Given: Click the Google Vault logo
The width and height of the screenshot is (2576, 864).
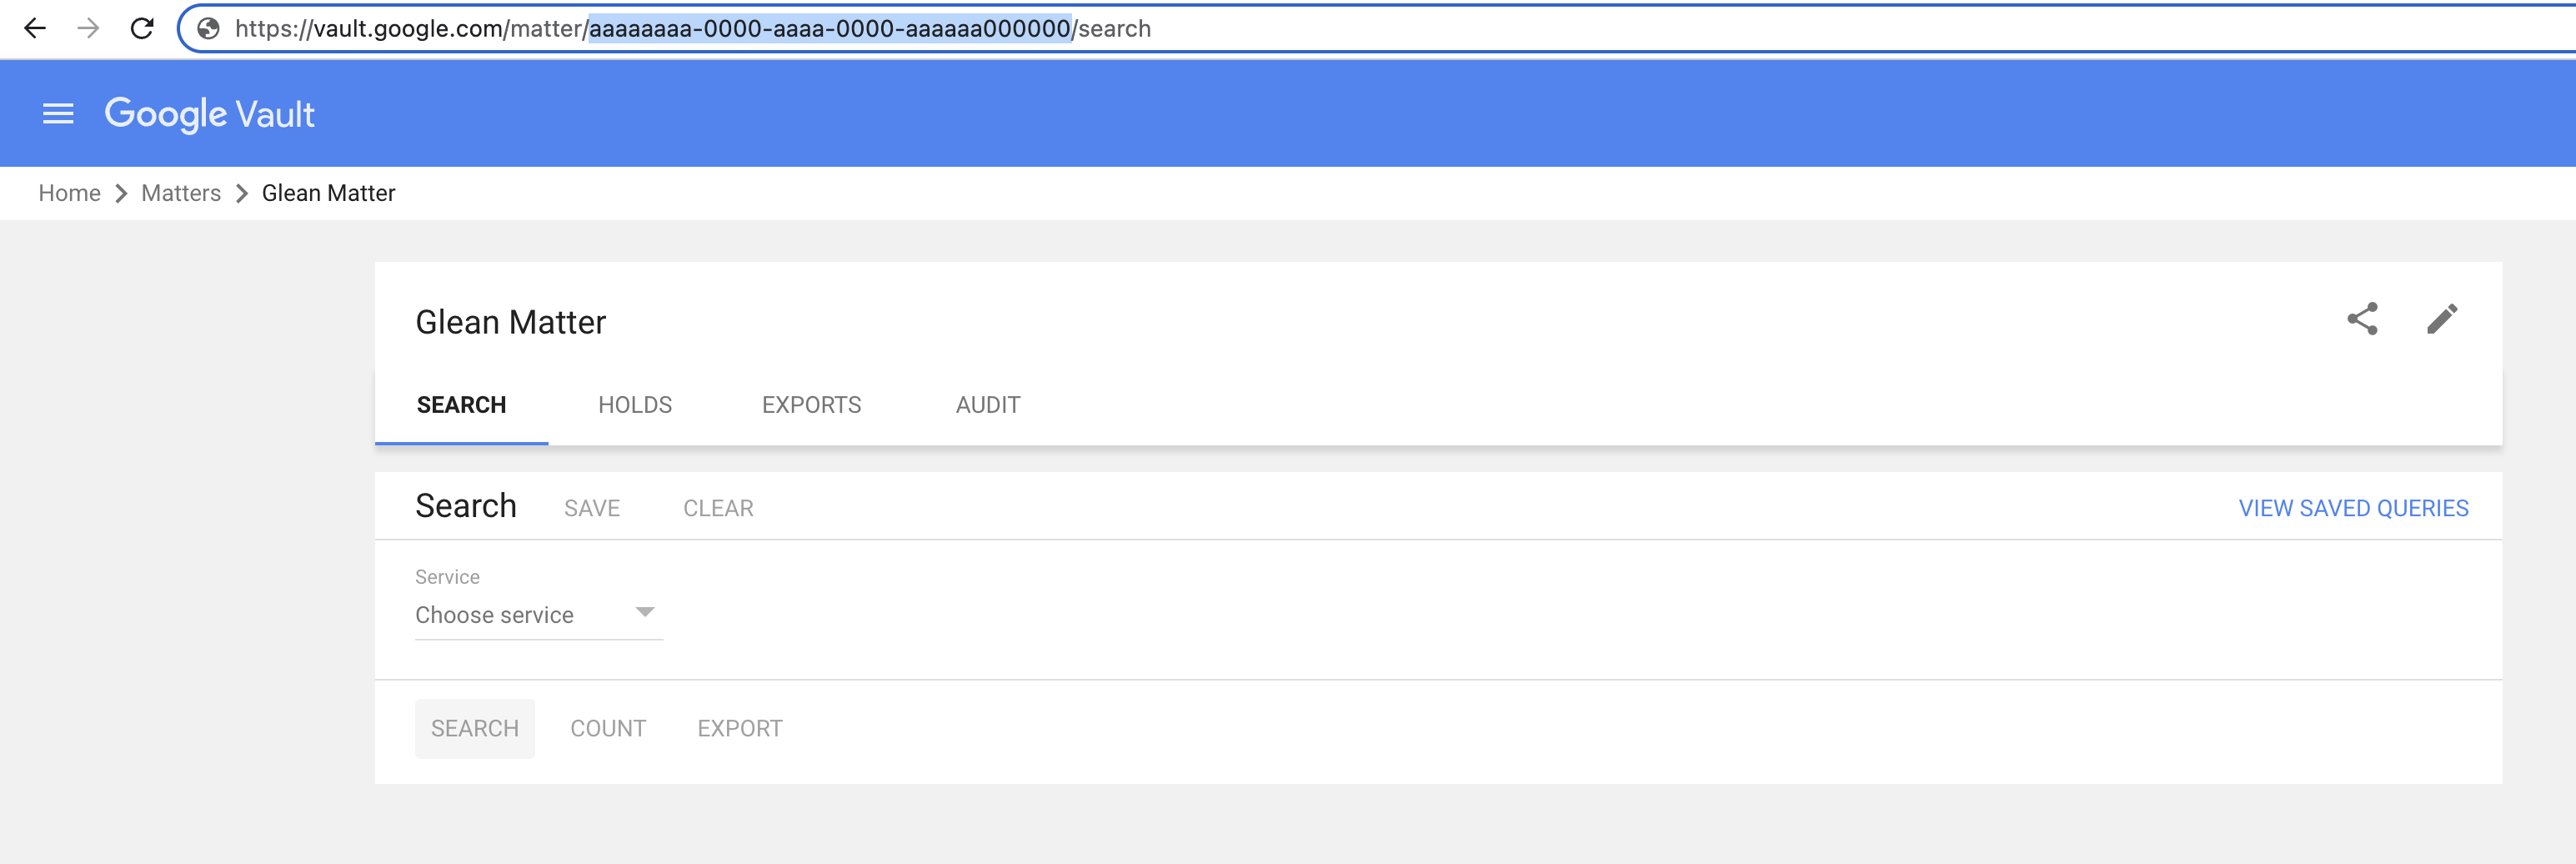Looking at the screenshot, I should point(210,114).
